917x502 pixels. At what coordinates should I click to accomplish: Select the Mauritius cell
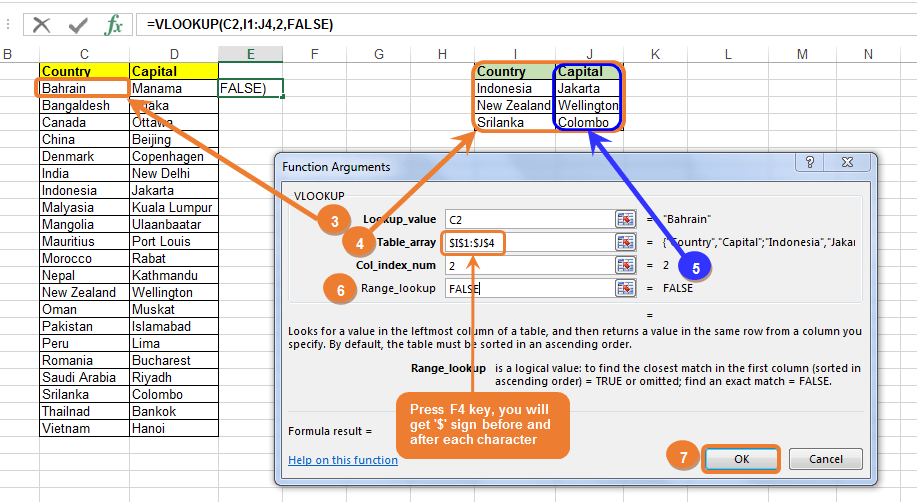[84, 241]
